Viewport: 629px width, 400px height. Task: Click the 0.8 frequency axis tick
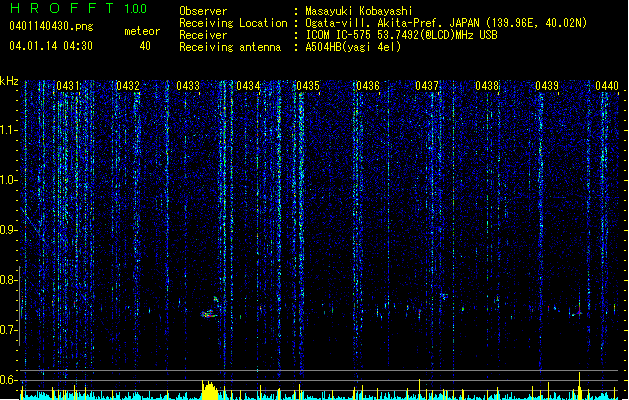pos(9,280)
